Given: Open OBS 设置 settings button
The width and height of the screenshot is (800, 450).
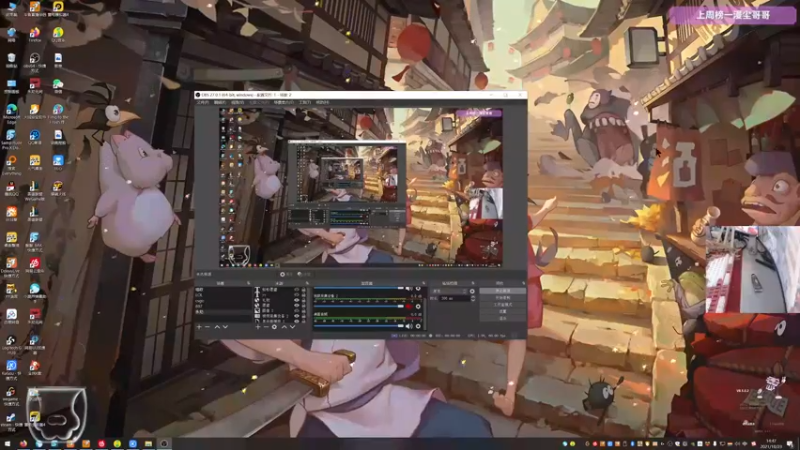Looking at the screenshot, I should tap(503, 311).
